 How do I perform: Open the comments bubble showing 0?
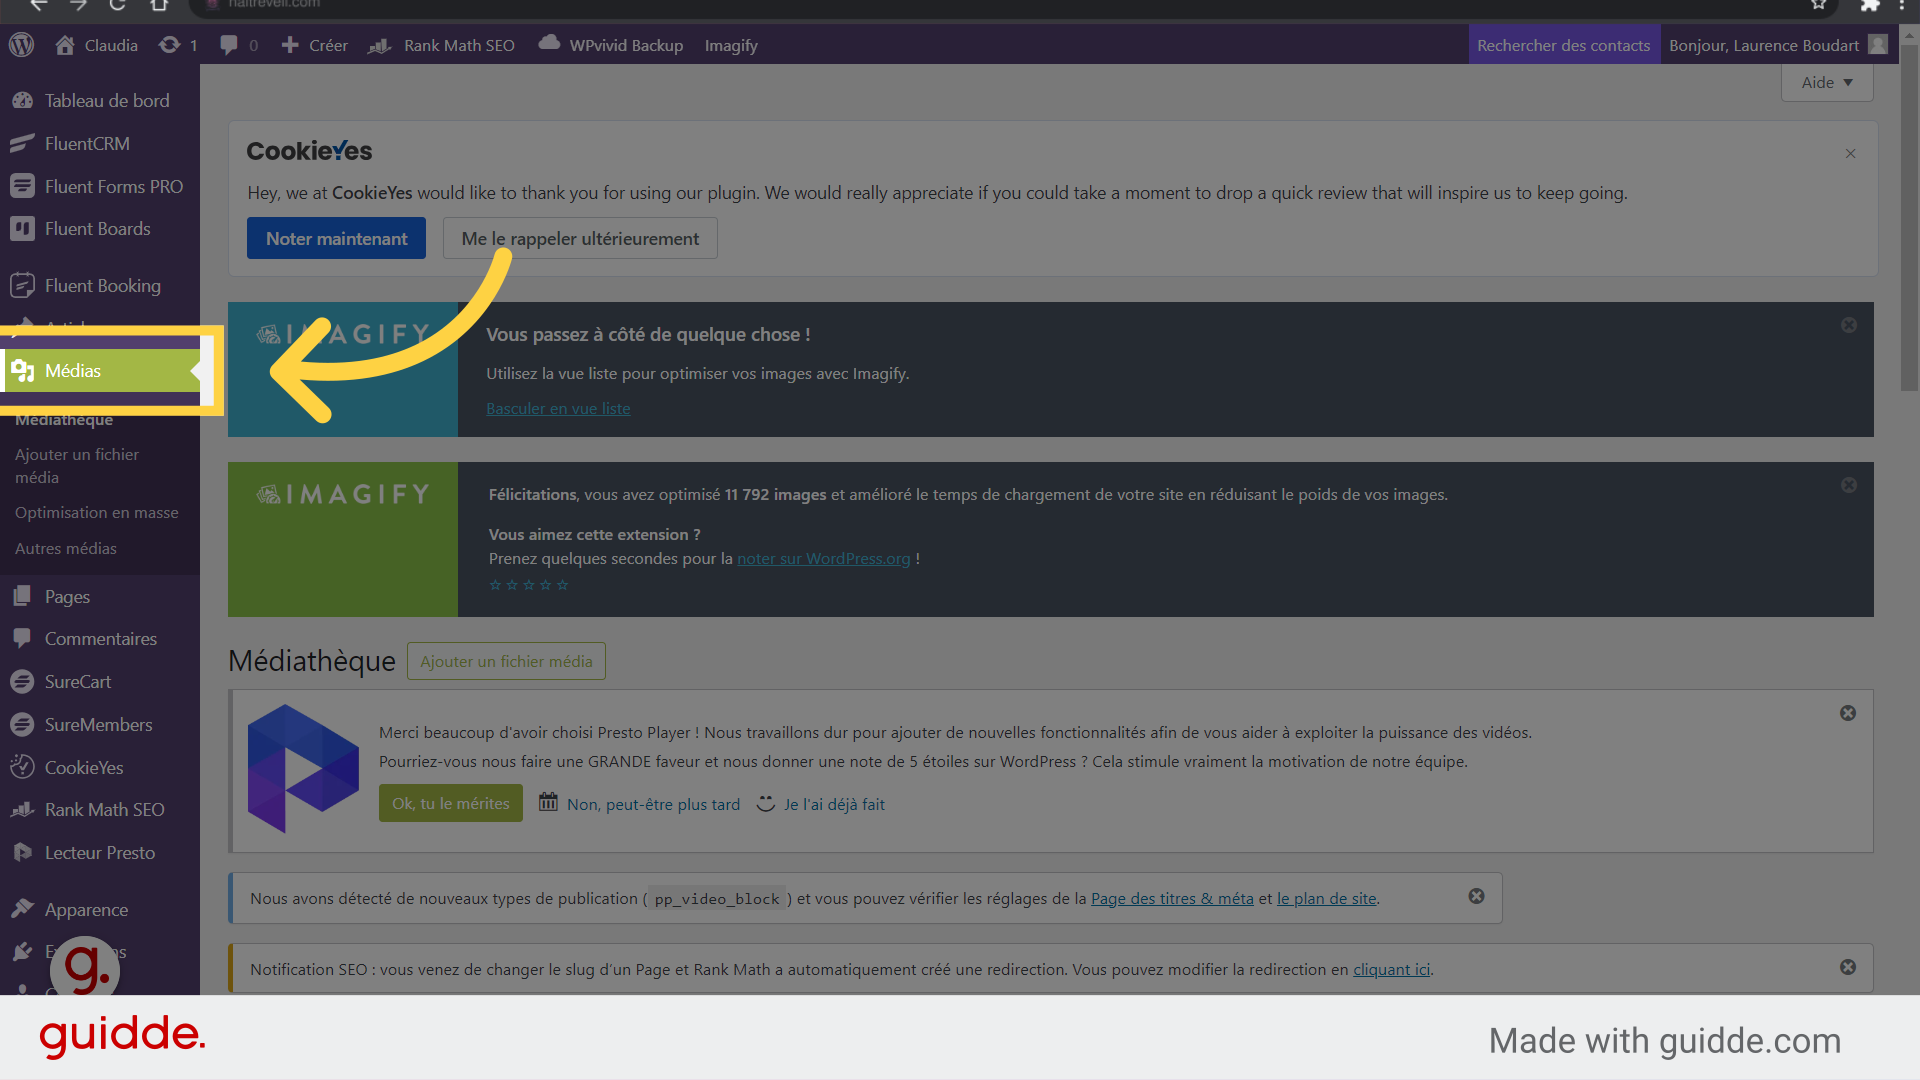coord(239,45)
